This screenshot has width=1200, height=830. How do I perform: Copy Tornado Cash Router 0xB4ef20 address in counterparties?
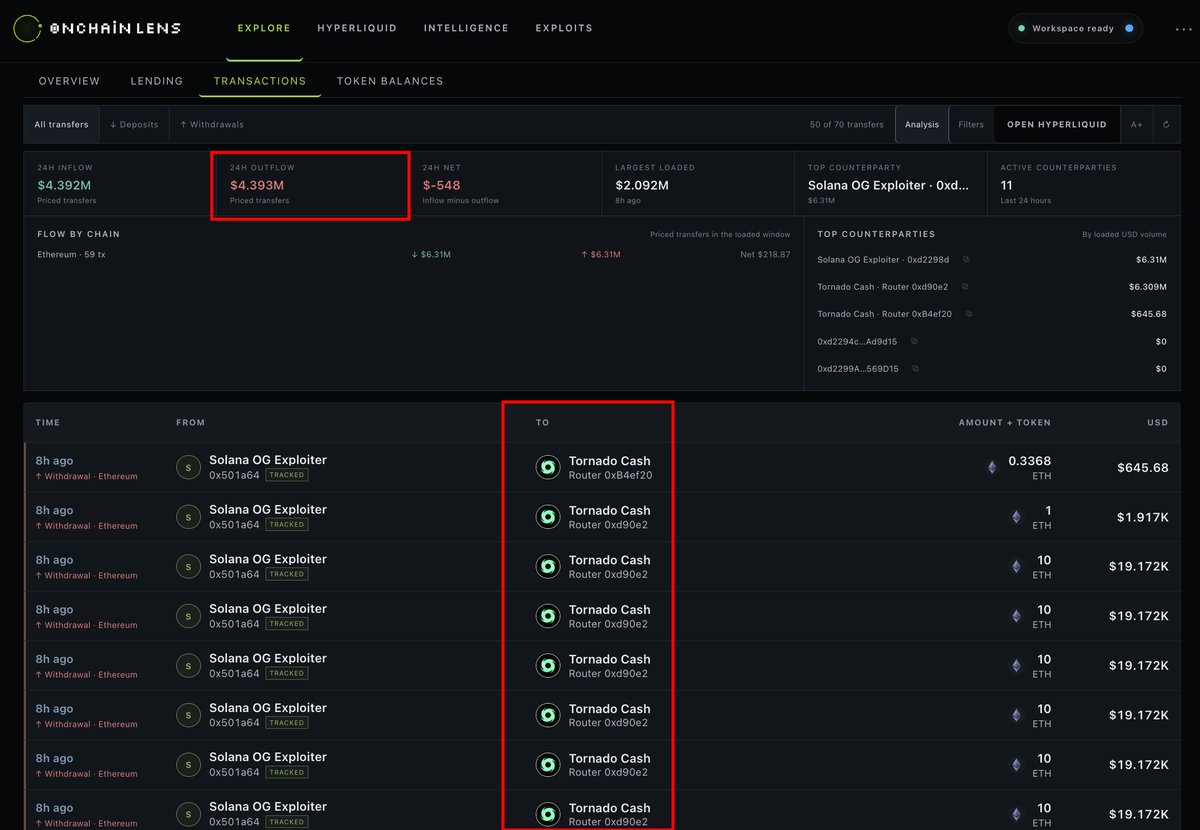969,314
